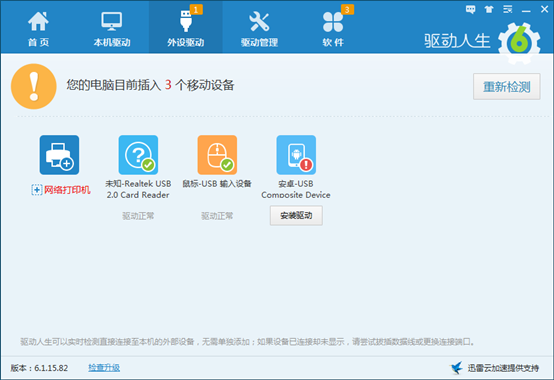Viewport: 554px width, 380px height.
Task: Click the 安装驱动 button
Action: point(296,215)
